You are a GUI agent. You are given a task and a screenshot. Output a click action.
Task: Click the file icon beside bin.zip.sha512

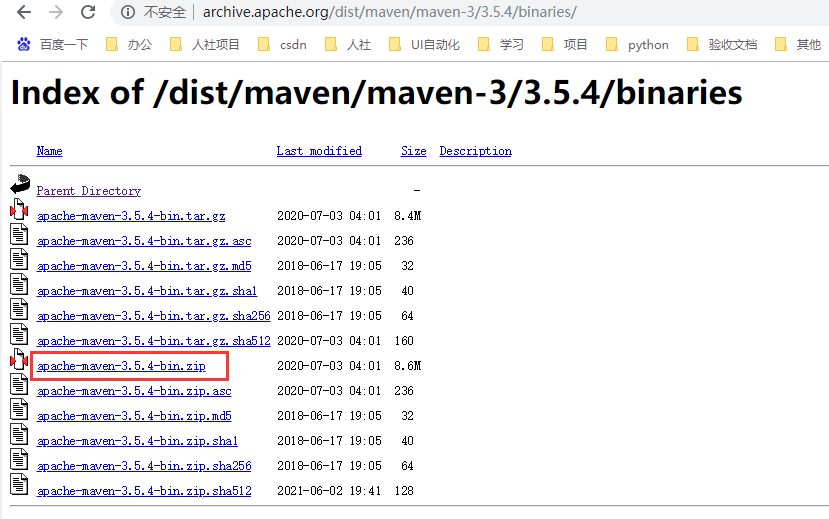[19, 484]
